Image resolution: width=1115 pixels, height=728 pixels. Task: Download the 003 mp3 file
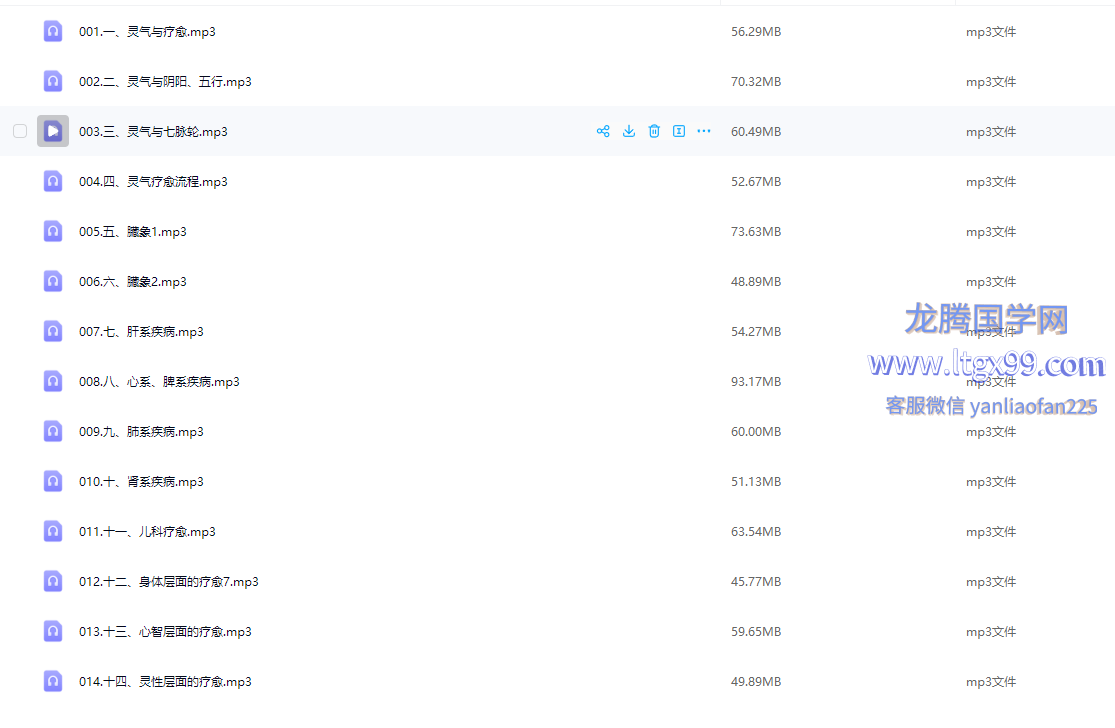coord(629,131)
